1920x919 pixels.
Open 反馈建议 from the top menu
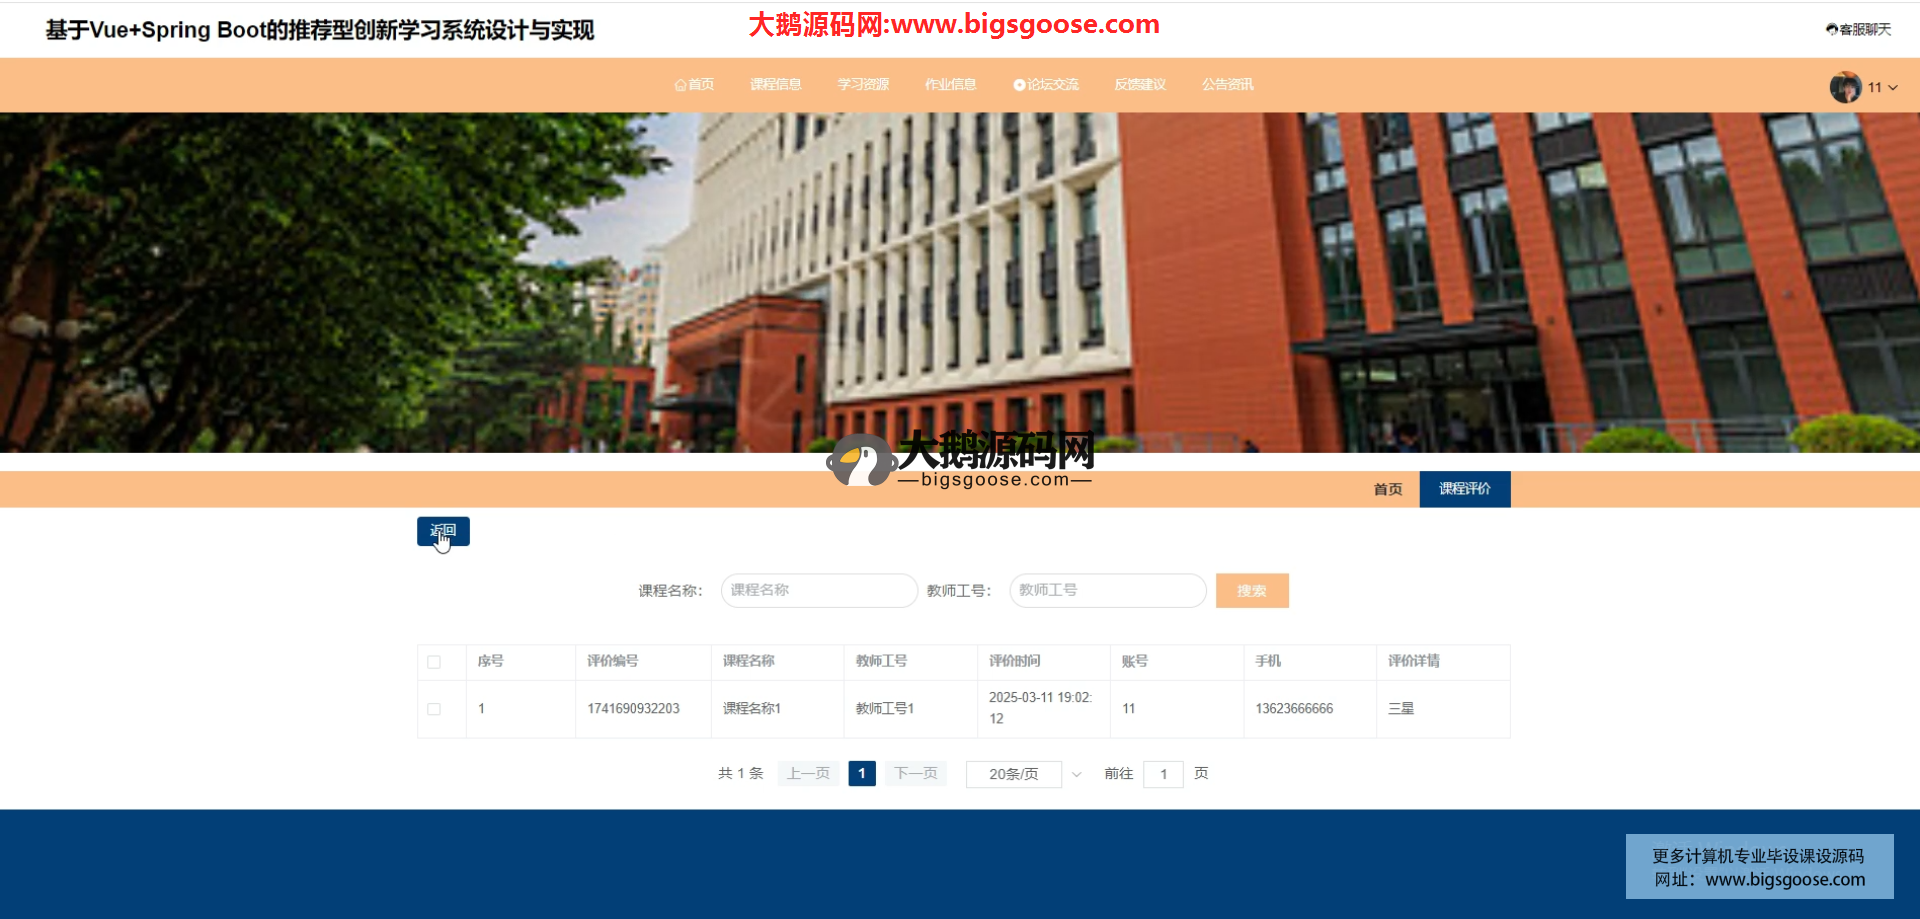1140,85
